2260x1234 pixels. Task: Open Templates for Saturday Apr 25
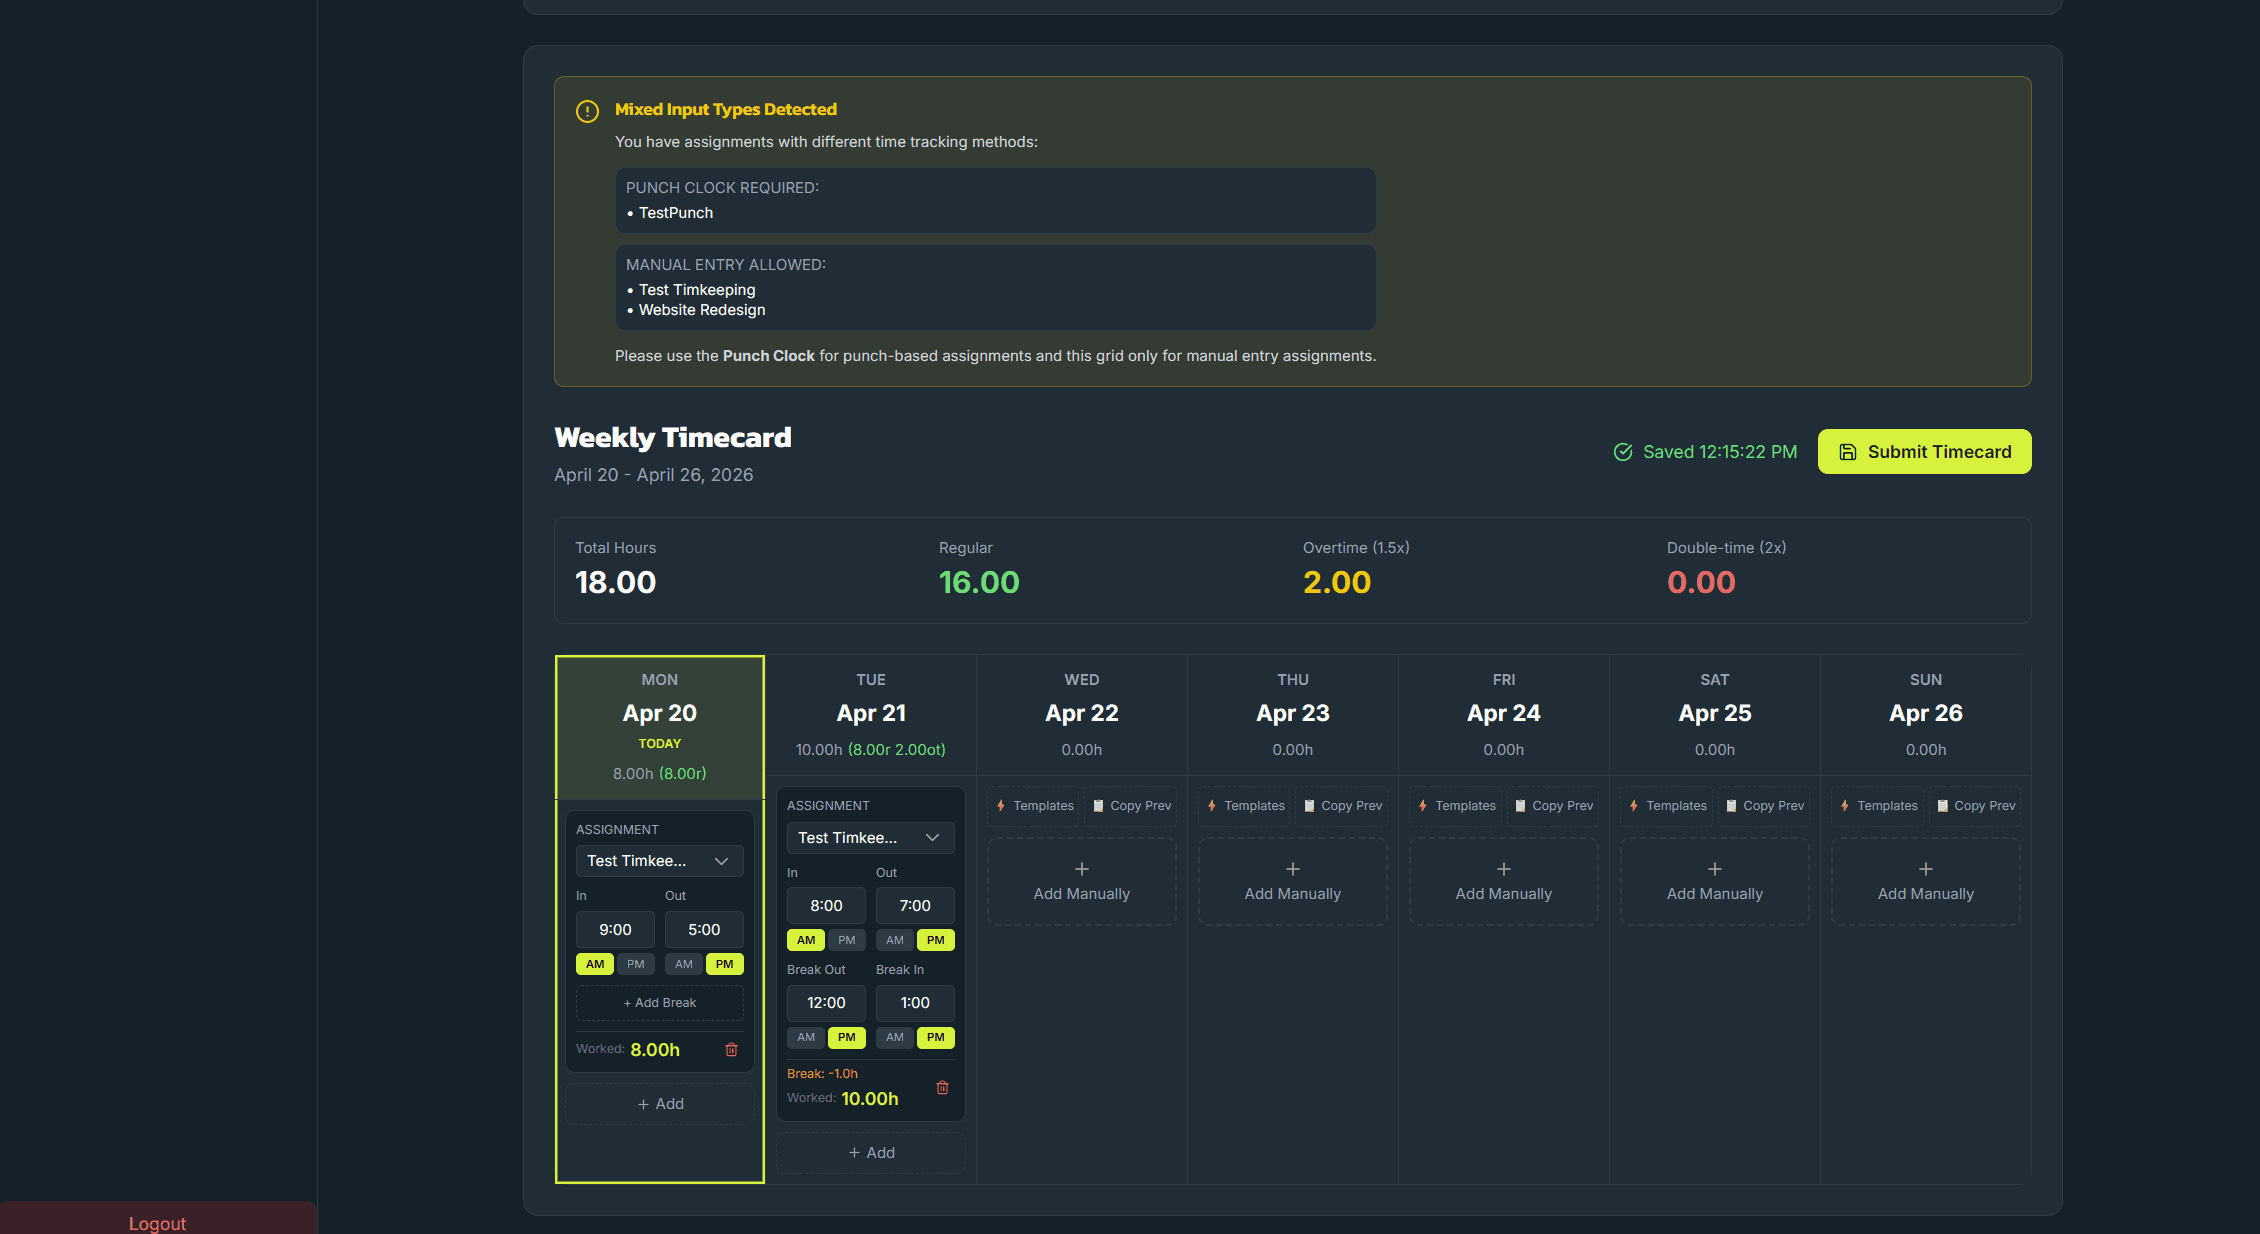pos(1667,806)
